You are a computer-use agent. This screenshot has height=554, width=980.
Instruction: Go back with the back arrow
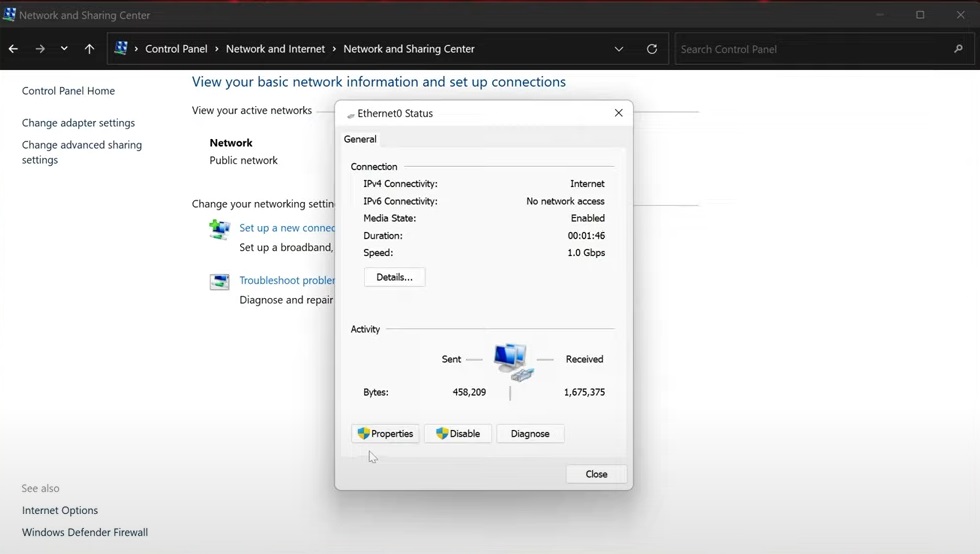(13, 49)
